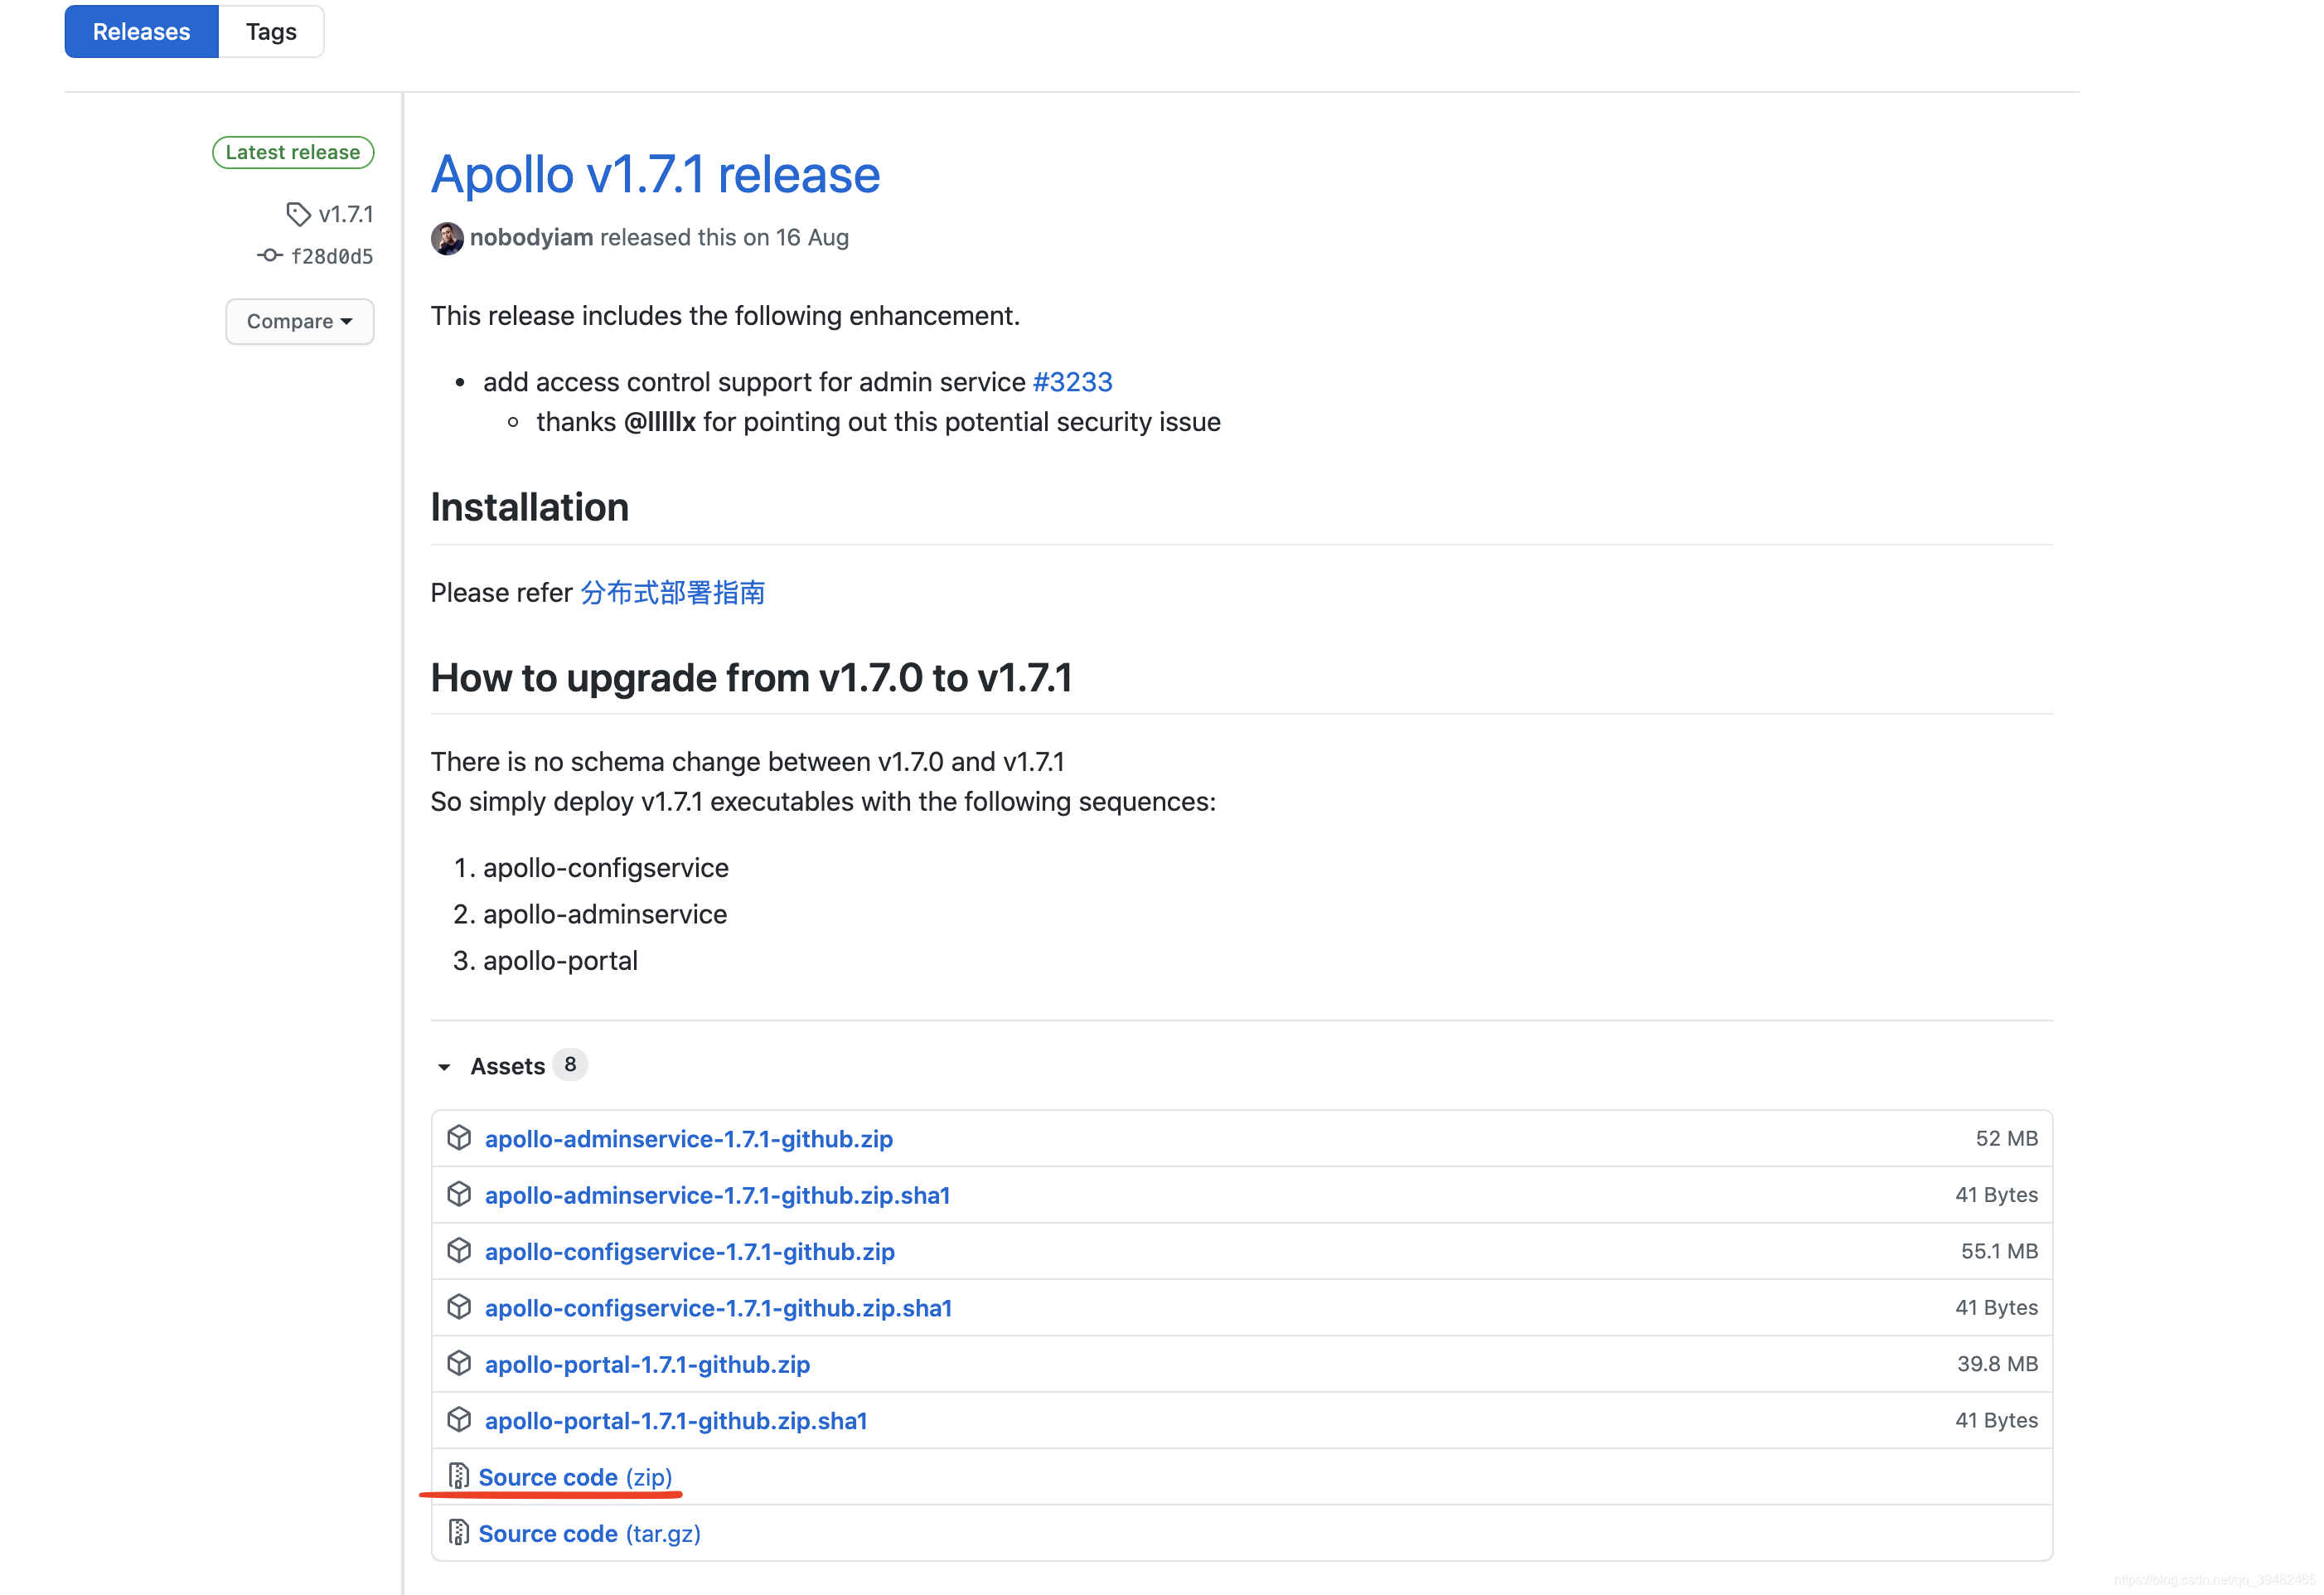Click the package icon beside apollo-configservice-1.7.1-github.zip.sha1

click(x=459, y=1307)
